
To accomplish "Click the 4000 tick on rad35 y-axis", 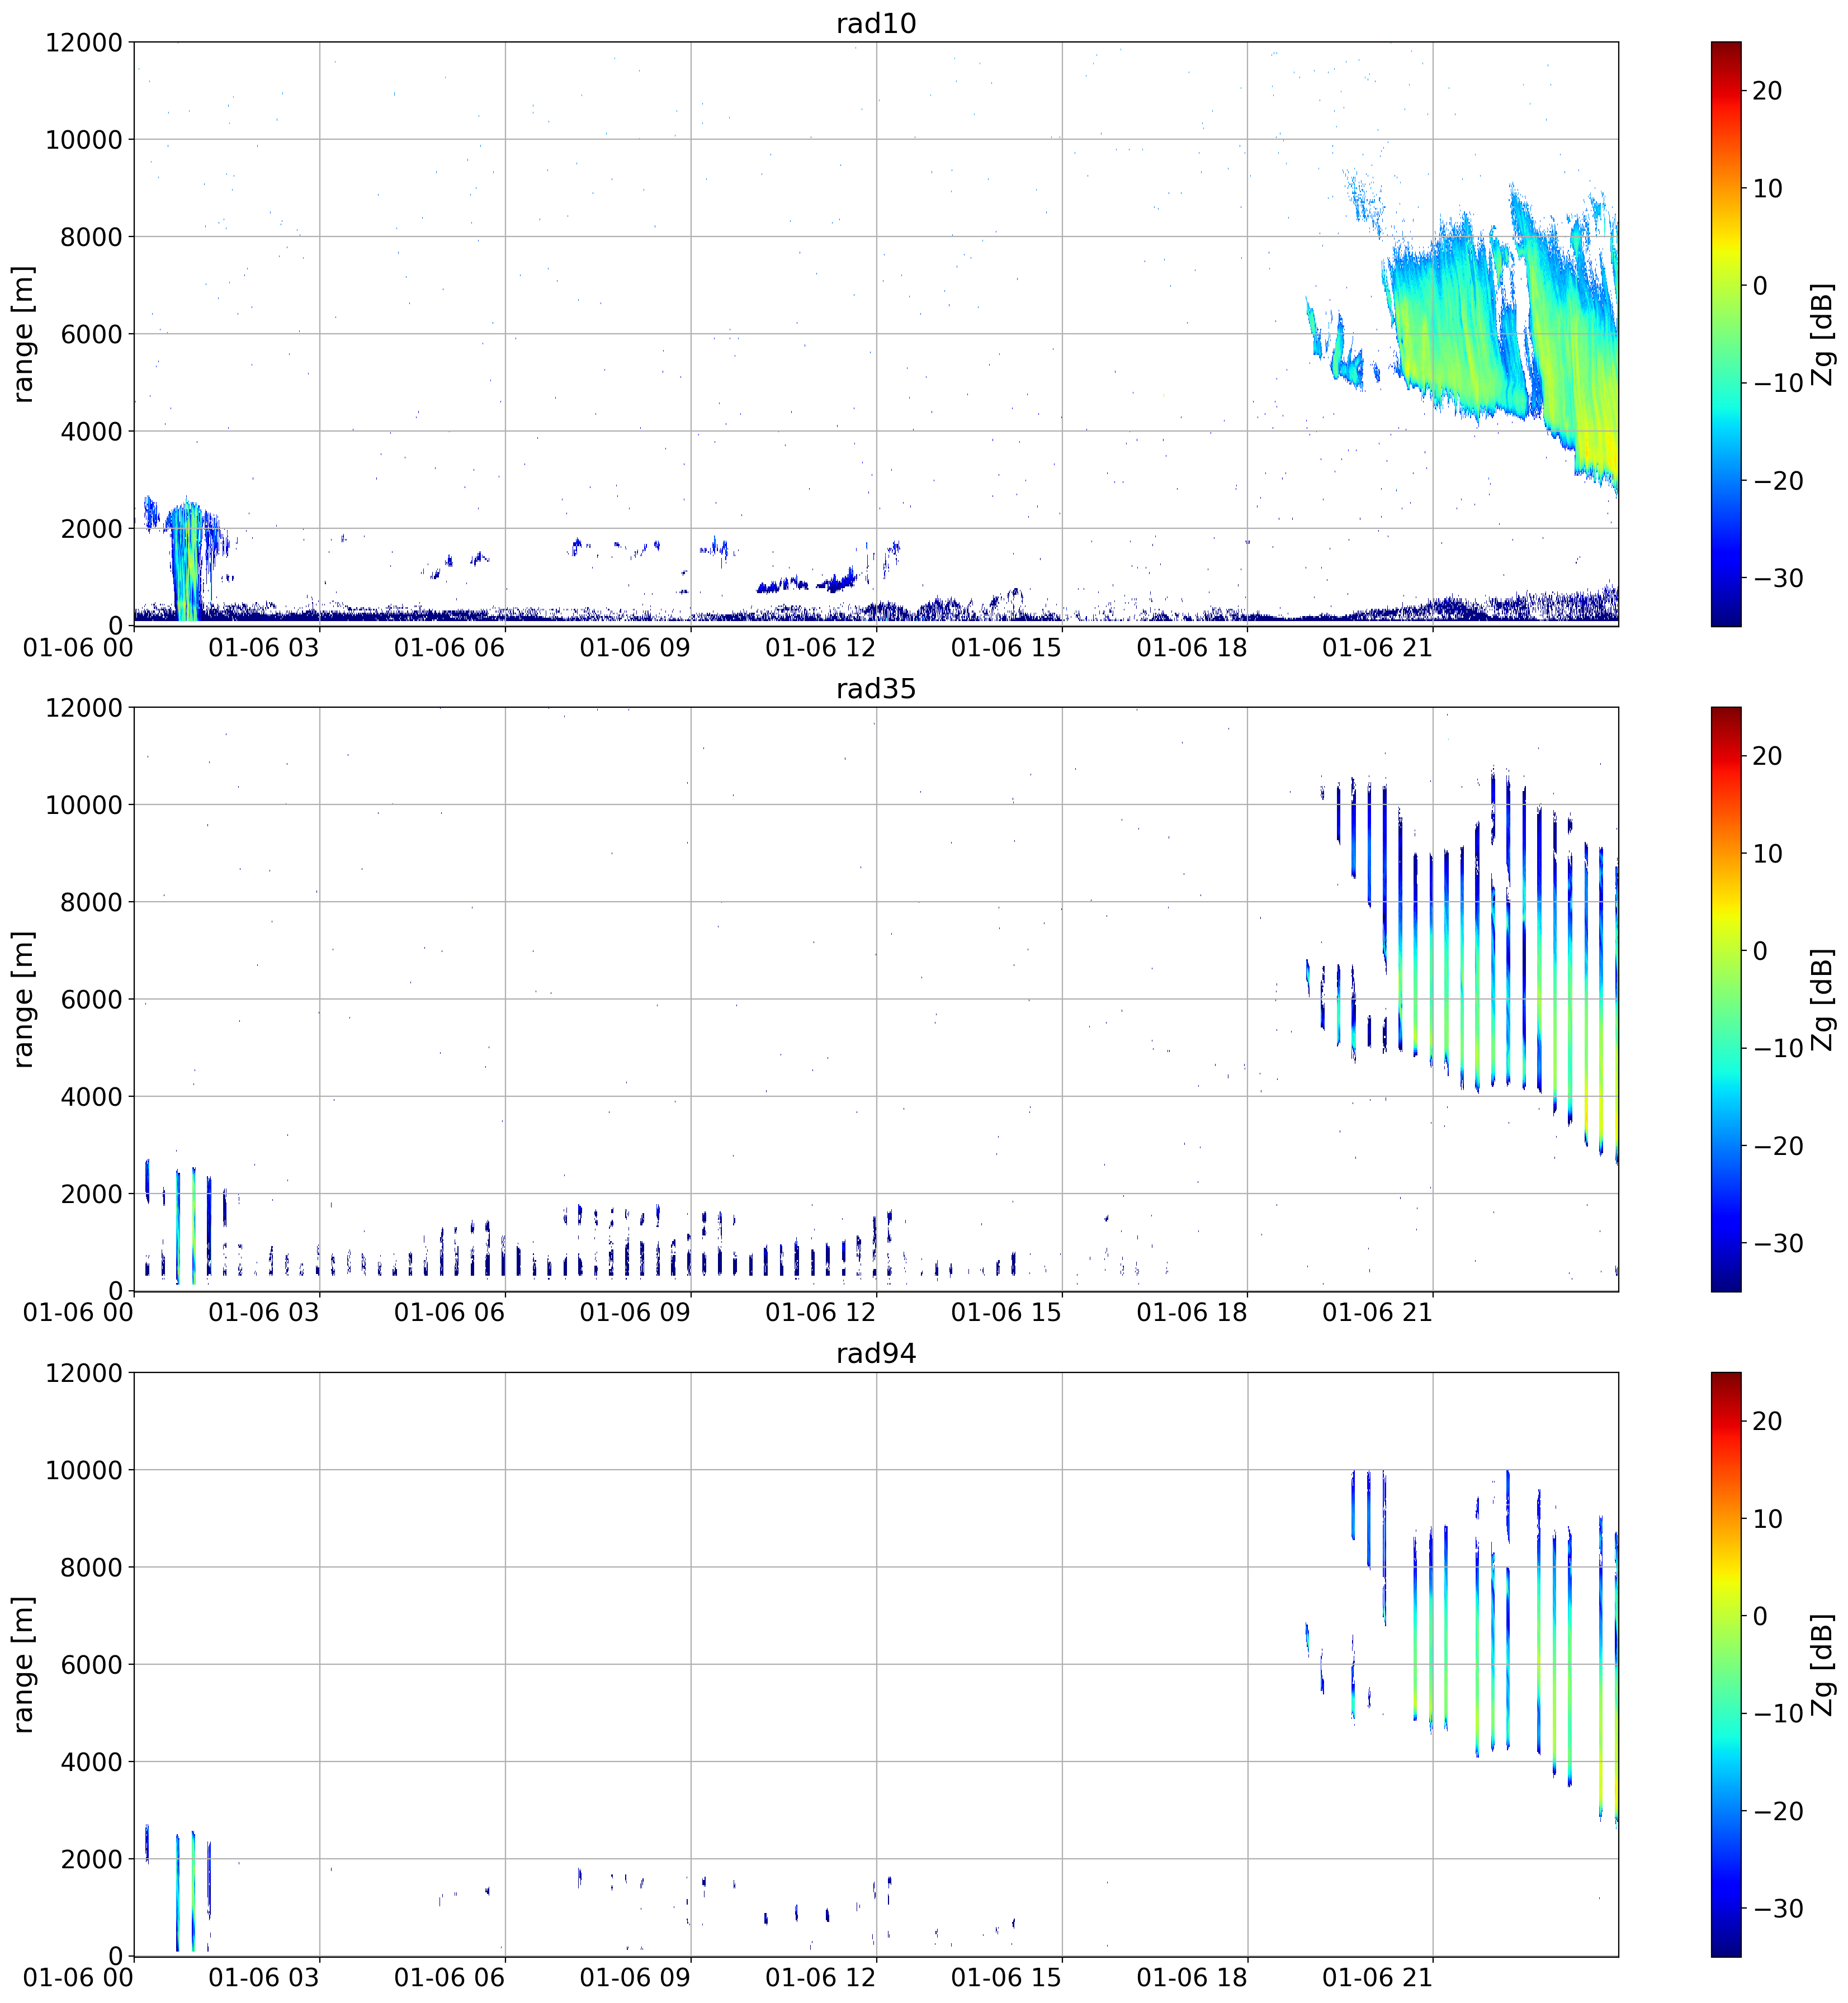I will pos(92,1097).
